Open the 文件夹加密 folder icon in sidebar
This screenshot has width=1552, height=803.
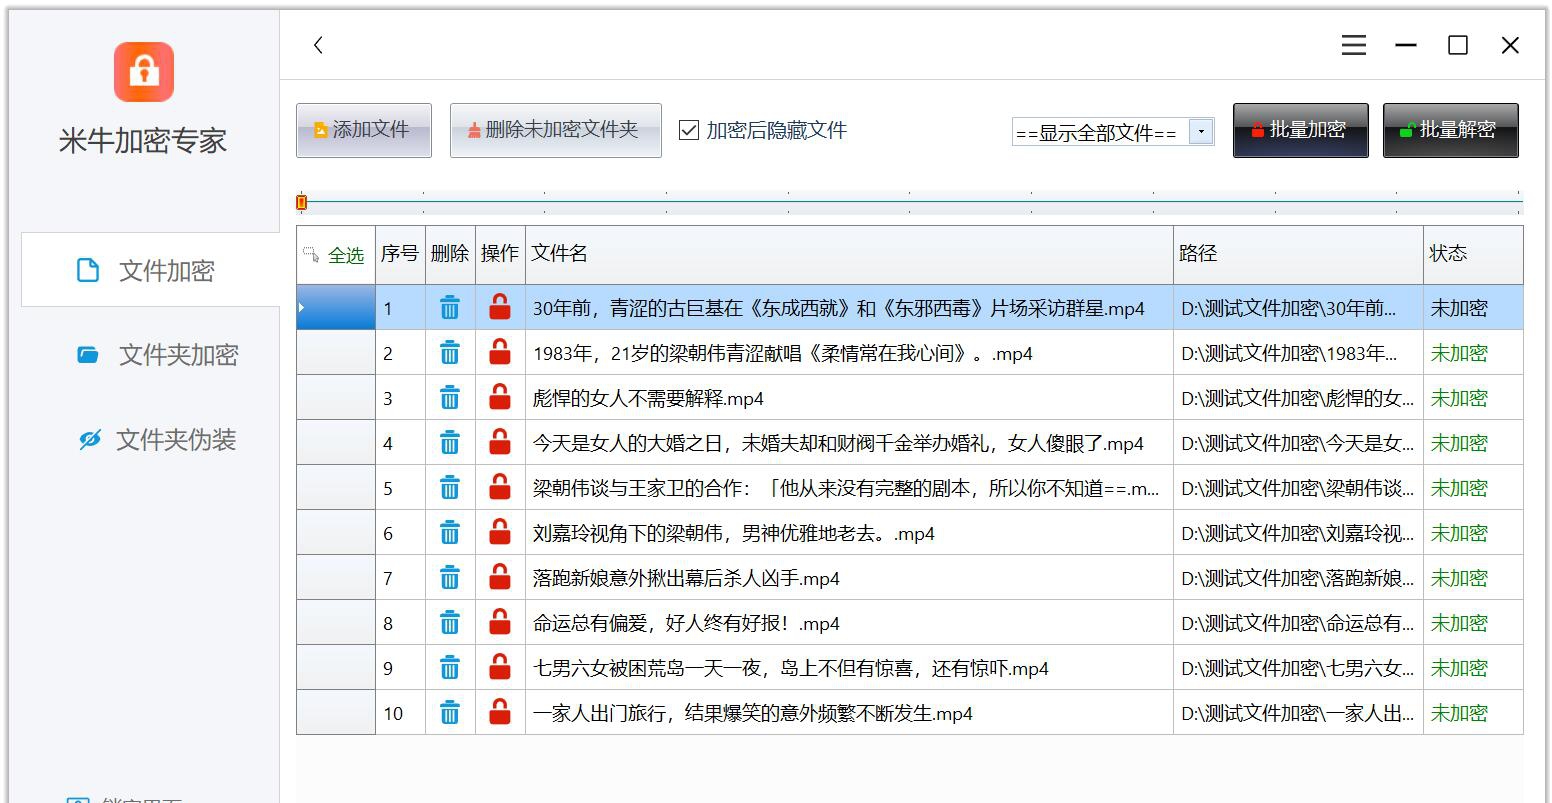[88, 355]
